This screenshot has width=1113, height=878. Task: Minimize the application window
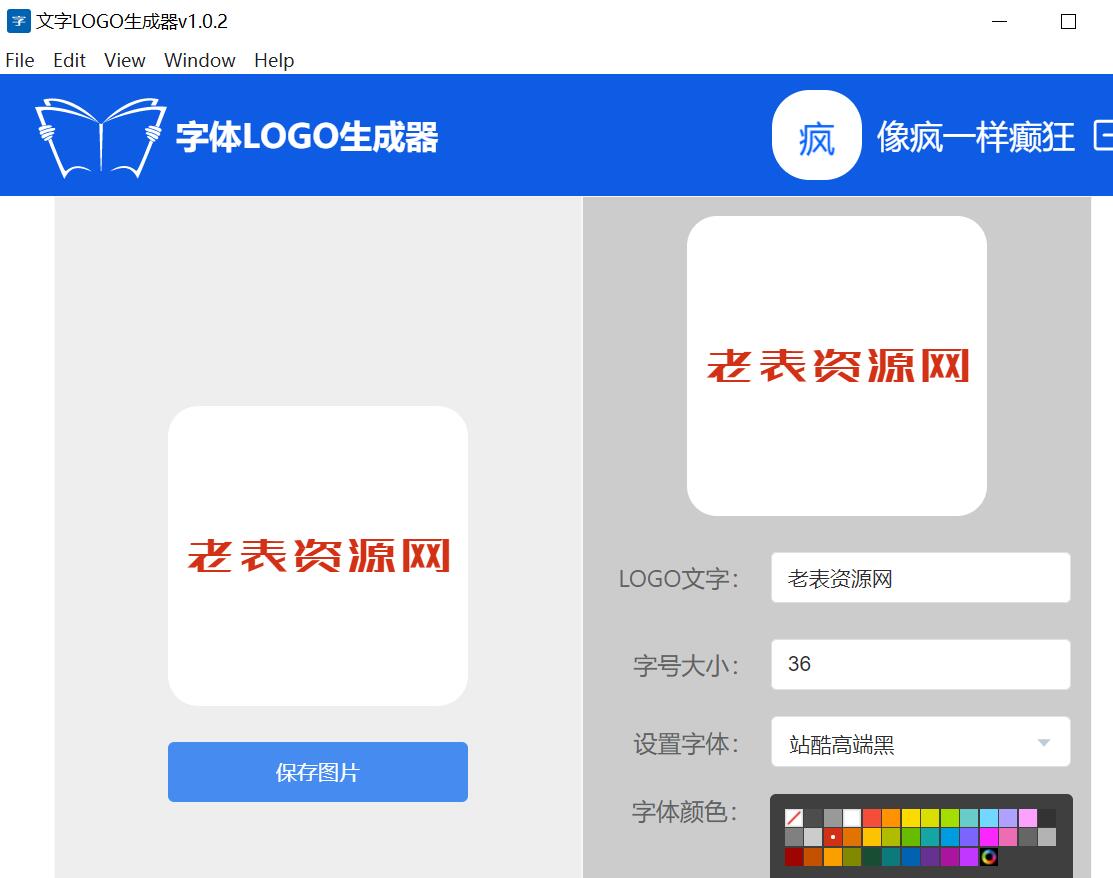tap(1000, 21)
